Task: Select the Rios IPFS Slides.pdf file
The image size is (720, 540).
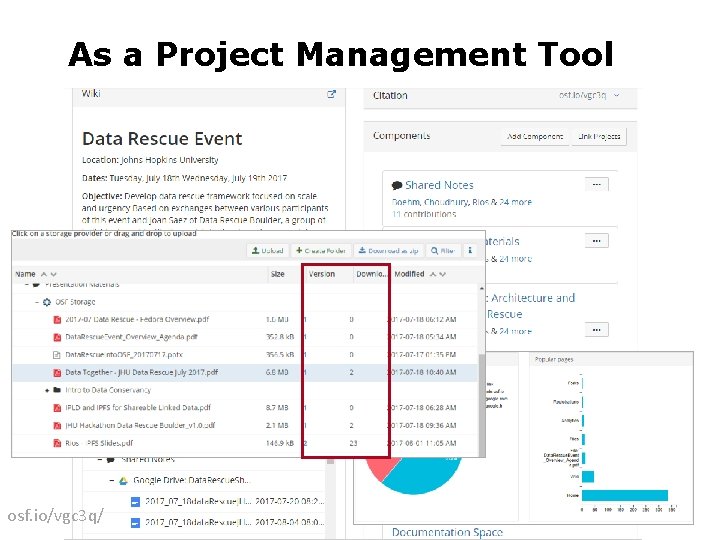Action: click(244, 443)
